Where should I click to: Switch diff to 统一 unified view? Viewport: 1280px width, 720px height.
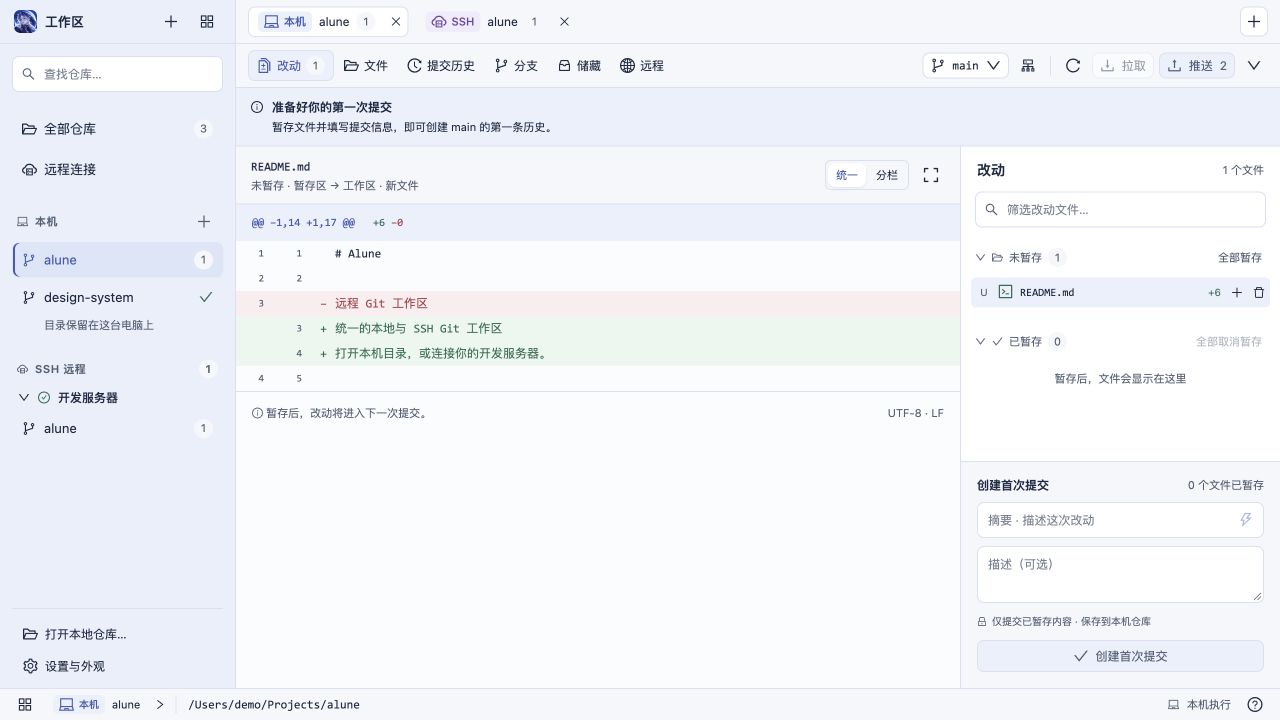pos(847,175)
